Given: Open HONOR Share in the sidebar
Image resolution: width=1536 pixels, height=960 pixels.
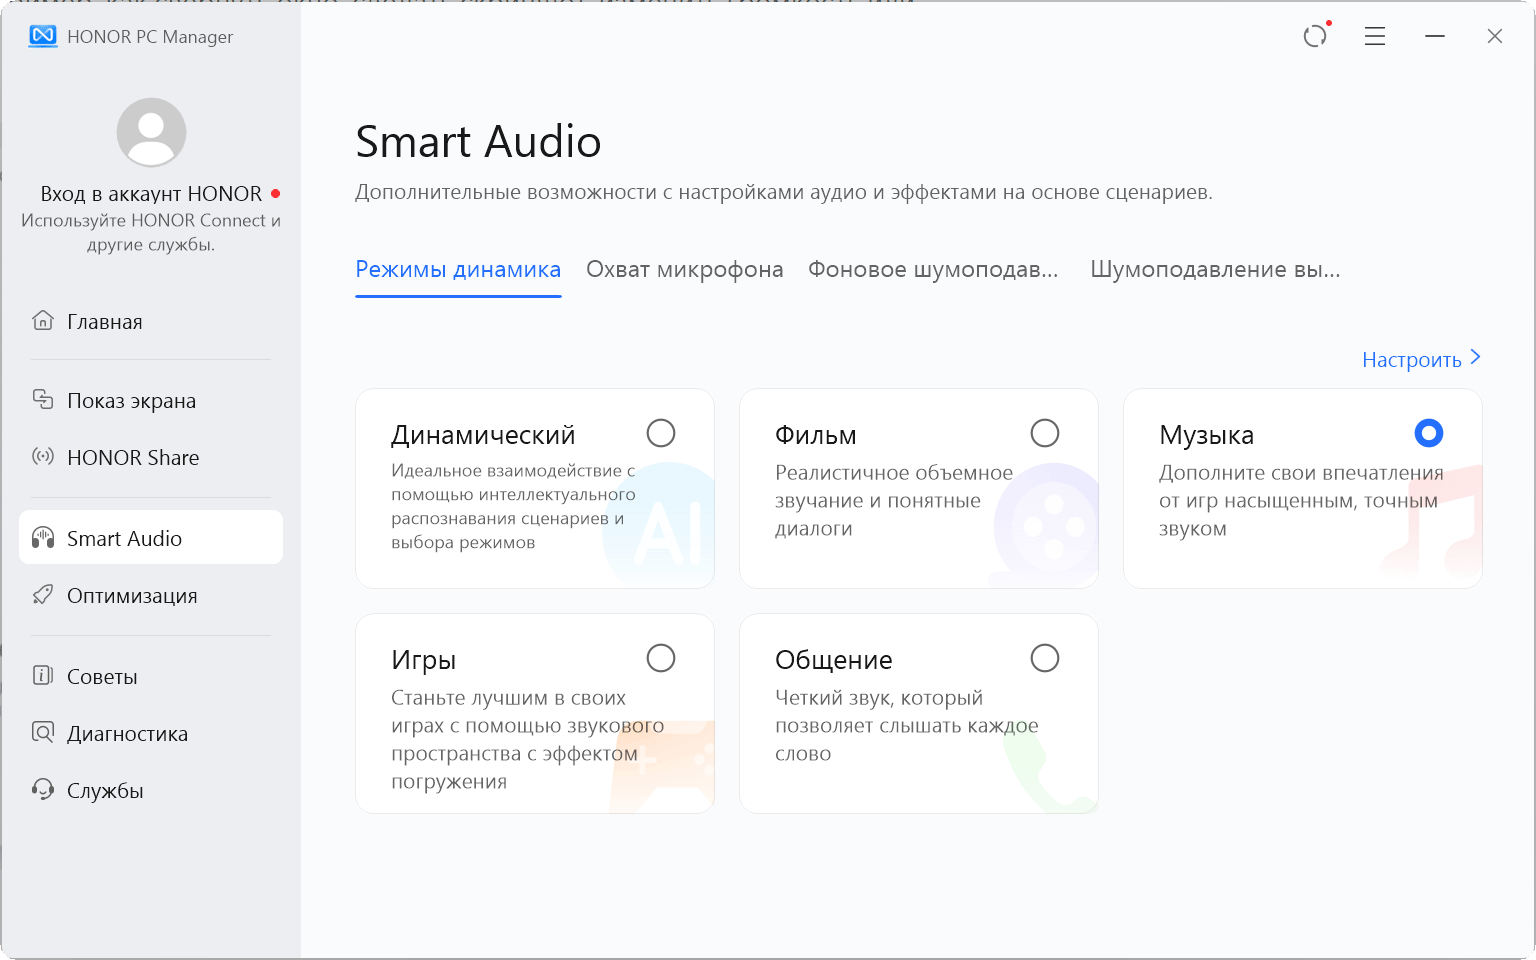Looking at the screenshot, I should [x=151, y=457].
